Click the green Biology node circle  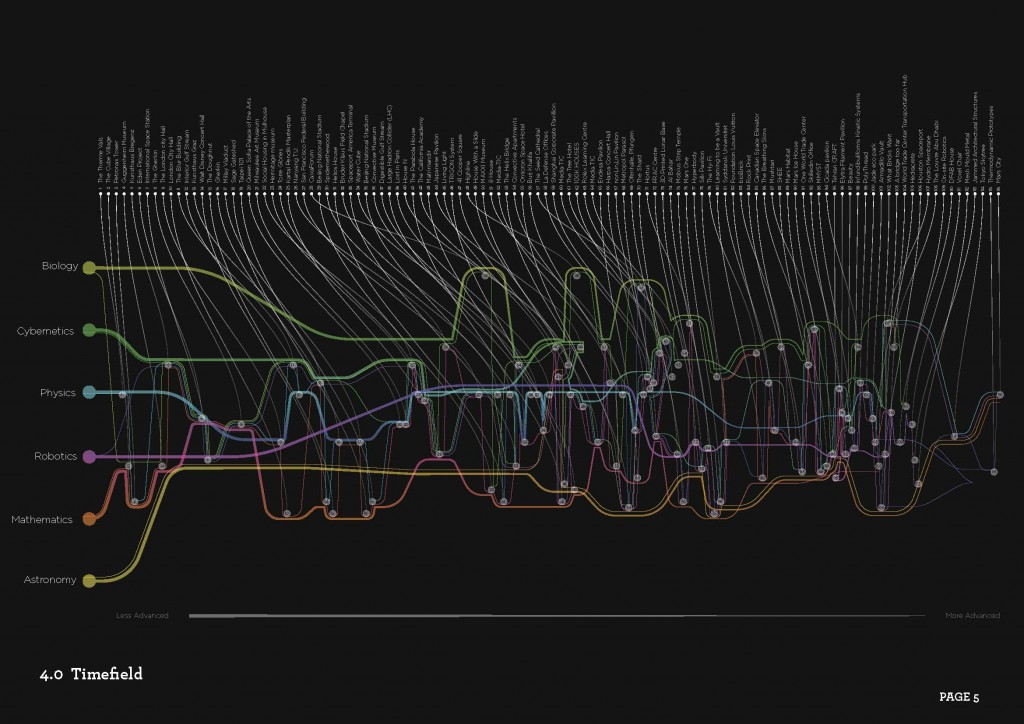[x=89, y=267]
